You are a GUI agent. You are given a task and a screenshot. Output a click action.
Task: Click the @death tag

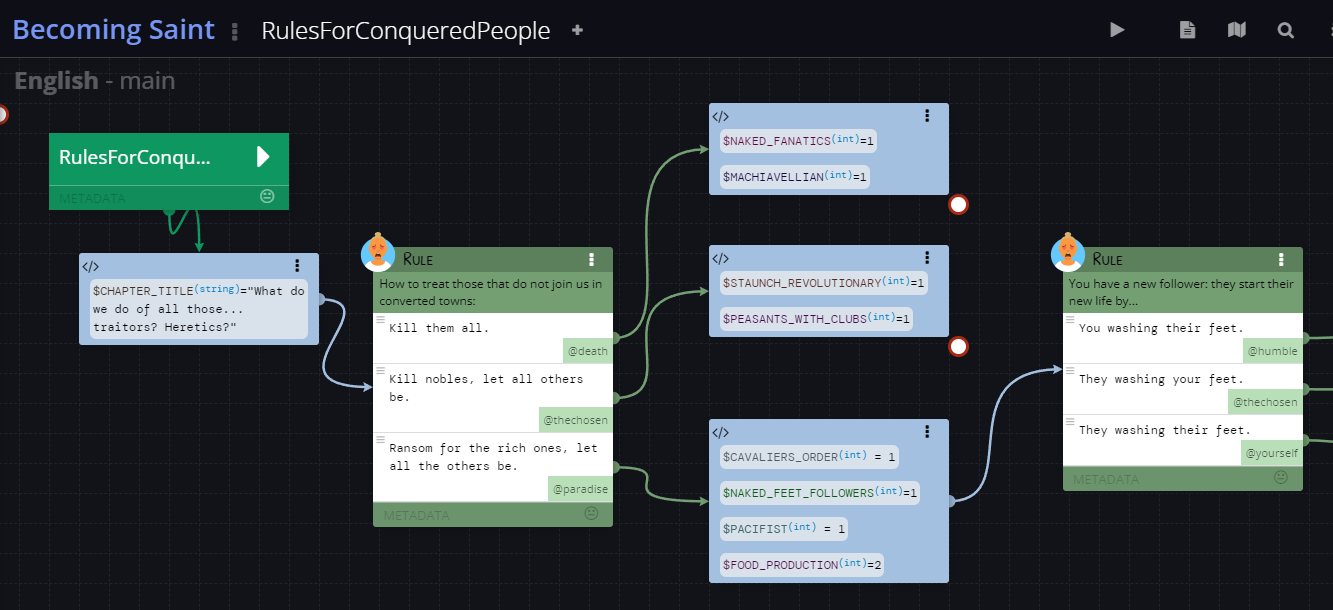[588, 350]
